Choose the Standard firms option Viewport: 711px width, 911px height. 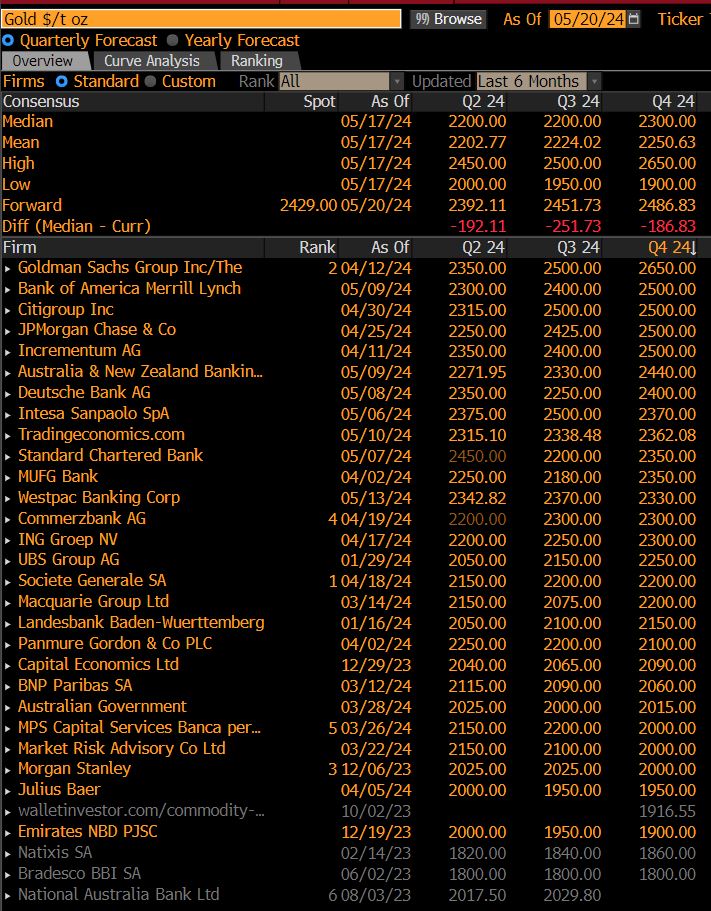tap(62, 81)
